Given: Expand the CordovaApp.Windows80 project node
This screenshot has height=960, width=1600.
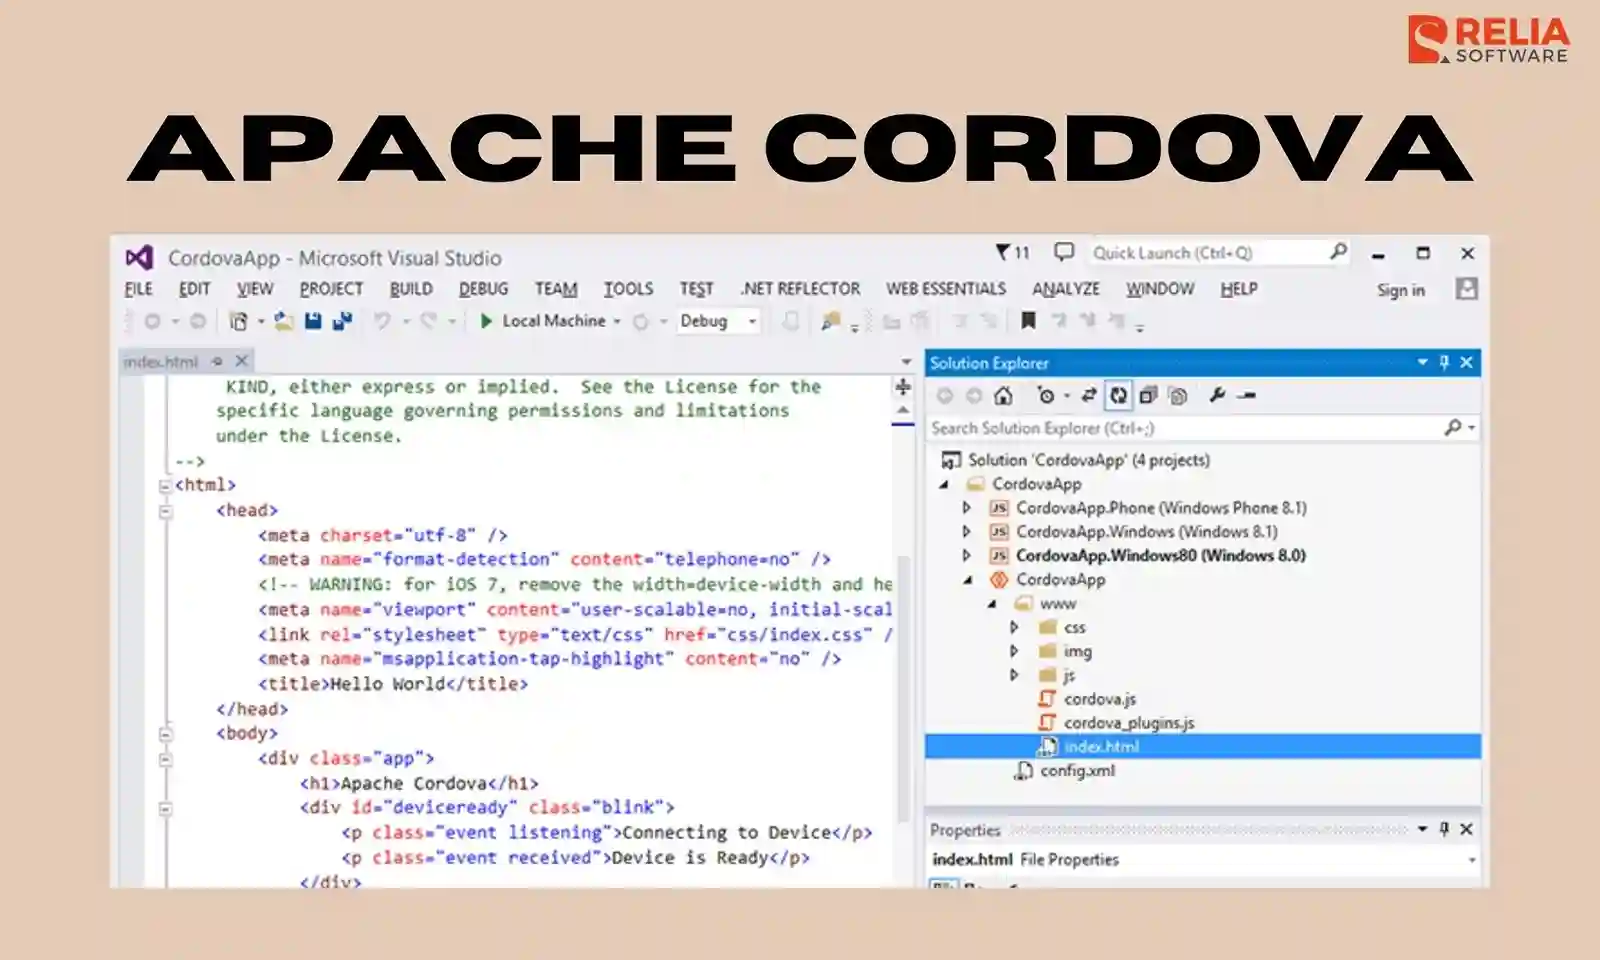Looking at the screenshot, I should point(966,556).
